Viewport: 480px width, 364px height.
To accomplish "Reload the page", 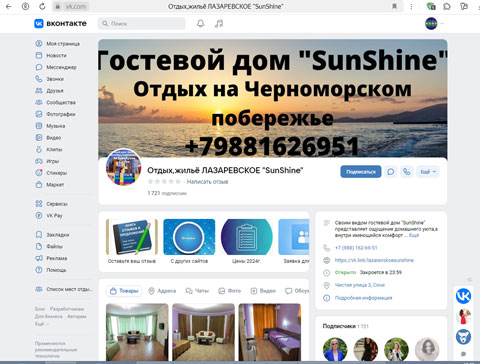I will (x=42, y=6).
